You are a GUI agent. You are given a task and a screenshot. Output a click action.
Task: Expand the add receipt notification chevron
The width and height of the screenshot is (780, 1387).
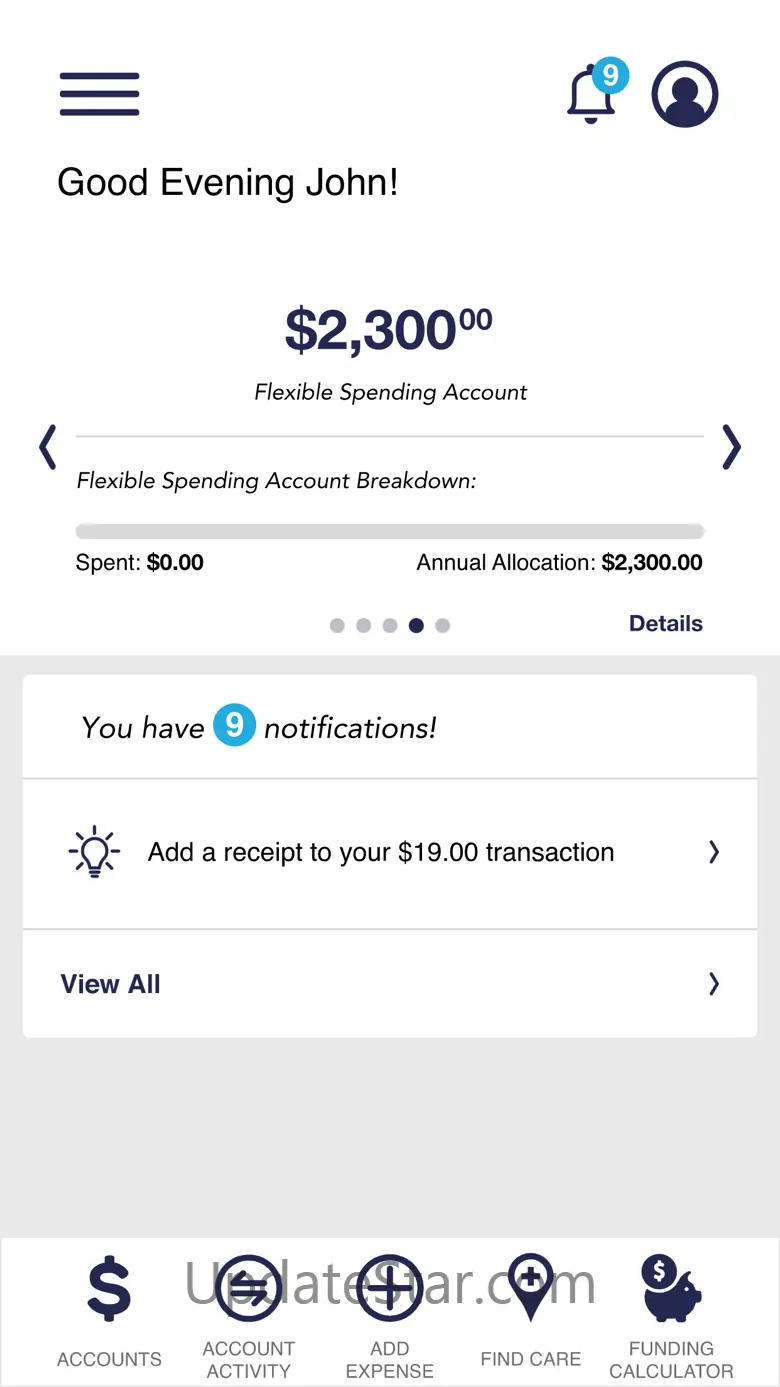click(x=714, y=852)
